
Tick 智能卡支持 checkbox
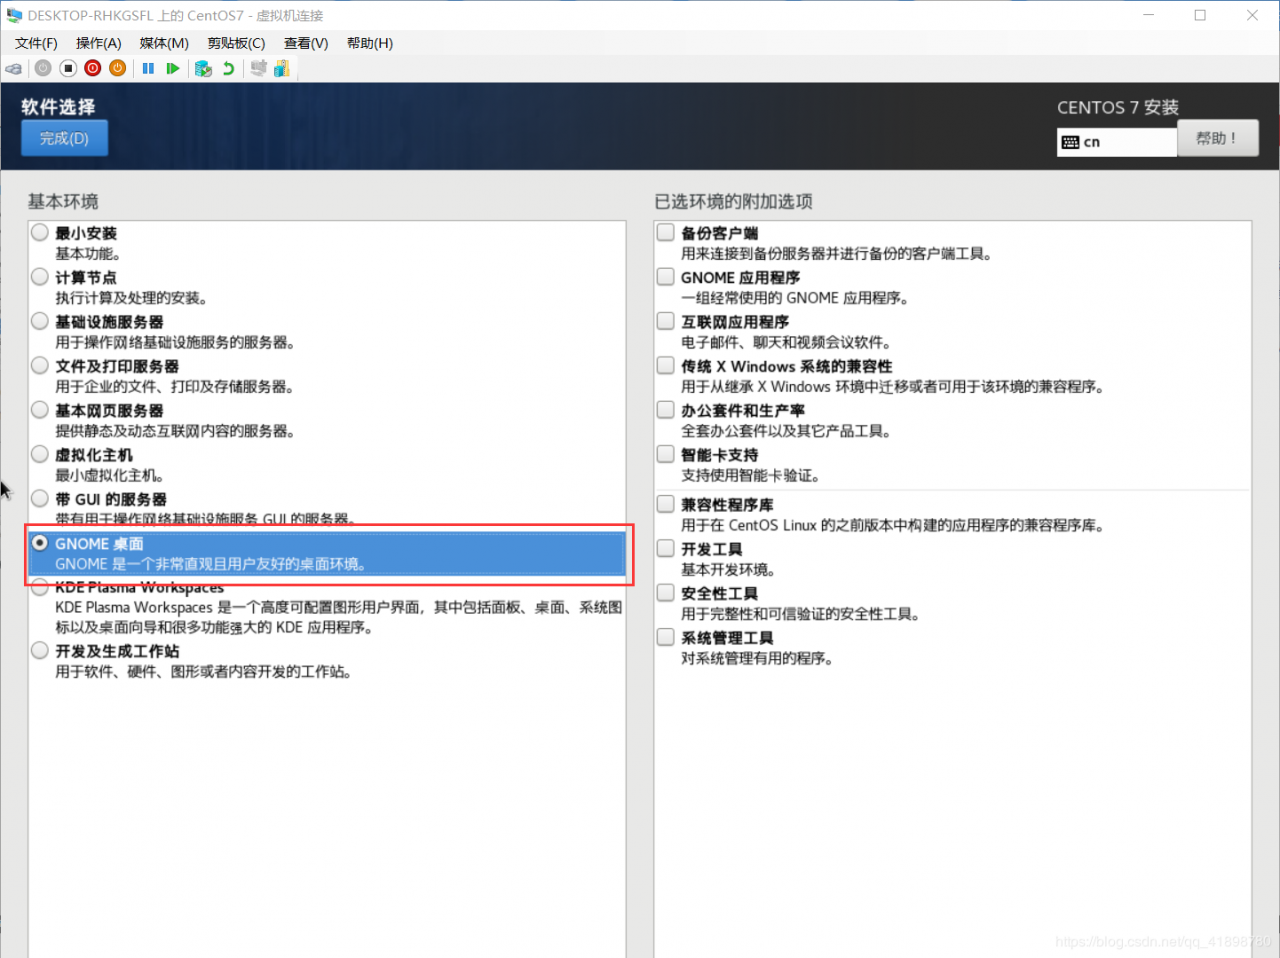coord(666,454)
